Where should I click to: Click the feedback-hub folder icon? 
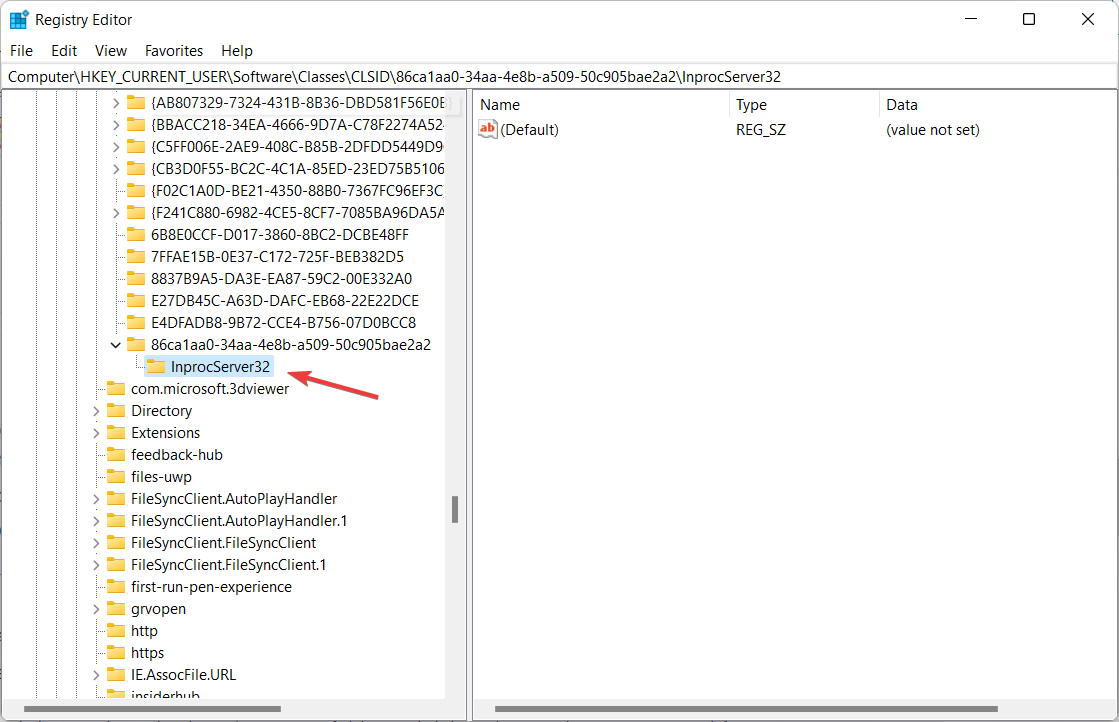tap(116, 454)
